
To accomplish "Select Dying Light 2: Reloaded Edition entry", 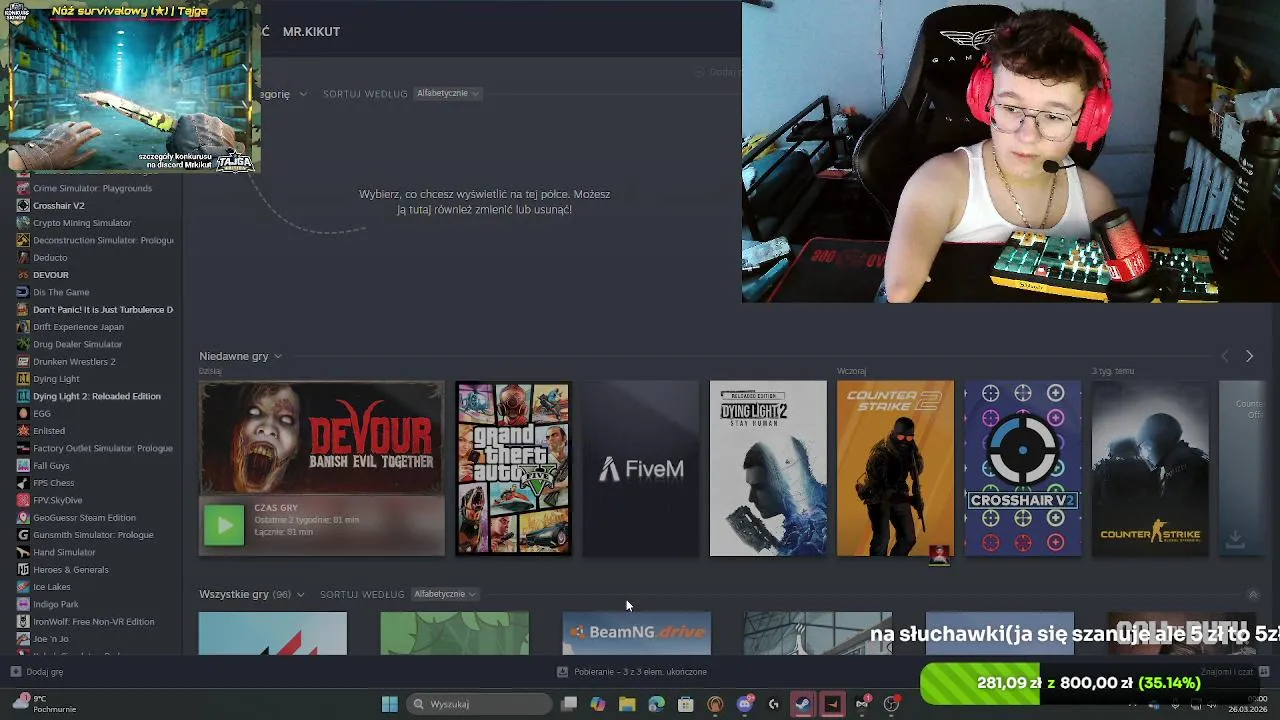I will [96, 396].
